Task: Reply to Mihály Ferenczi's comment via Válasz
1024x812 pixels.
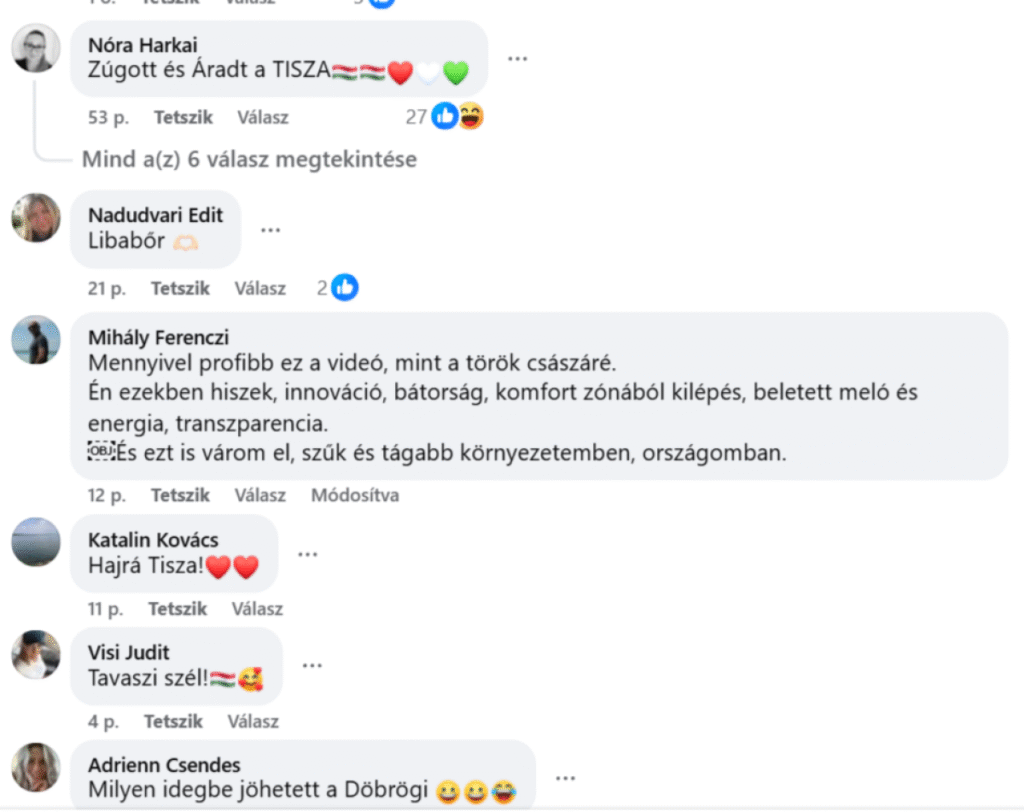Action: click(260, 495)
